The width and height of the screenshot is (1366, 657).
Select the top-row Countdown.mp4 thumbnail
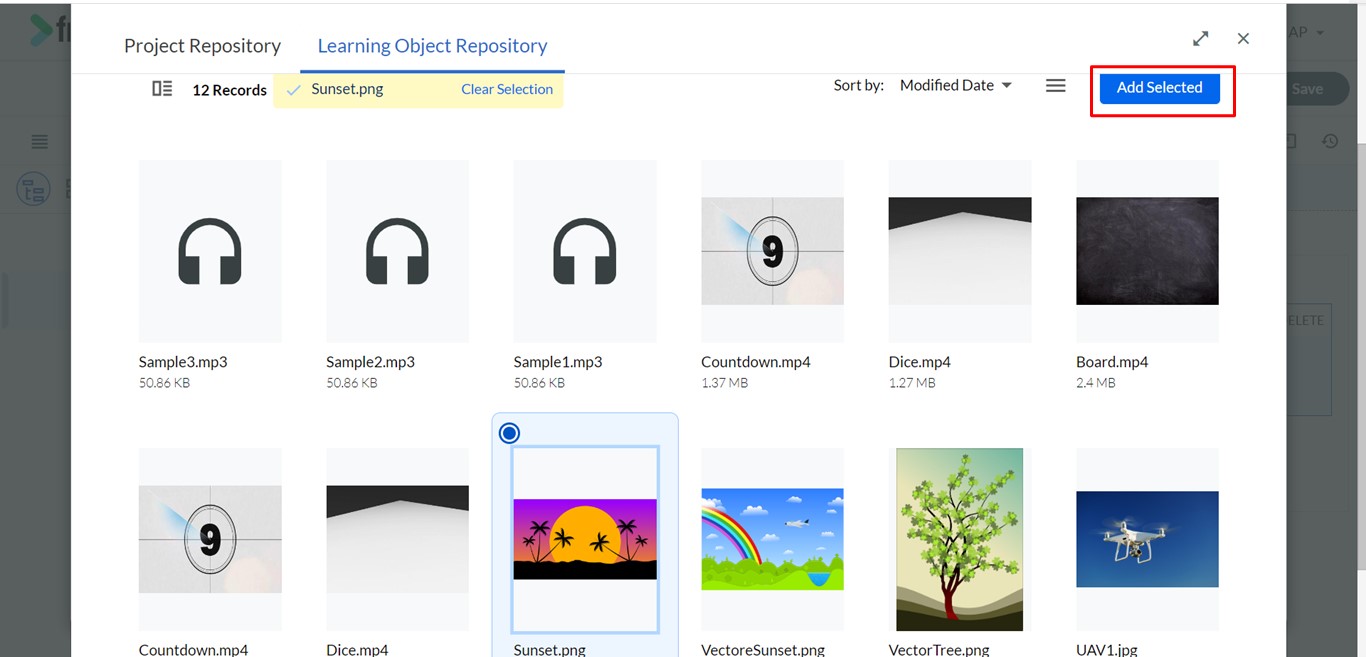[x=772, y=251]
